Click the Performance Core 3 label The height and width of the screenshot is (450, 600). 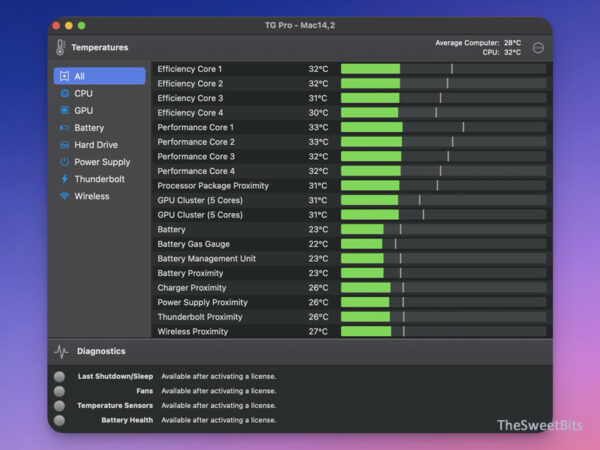pyautogui.click(x=196, y=157)
